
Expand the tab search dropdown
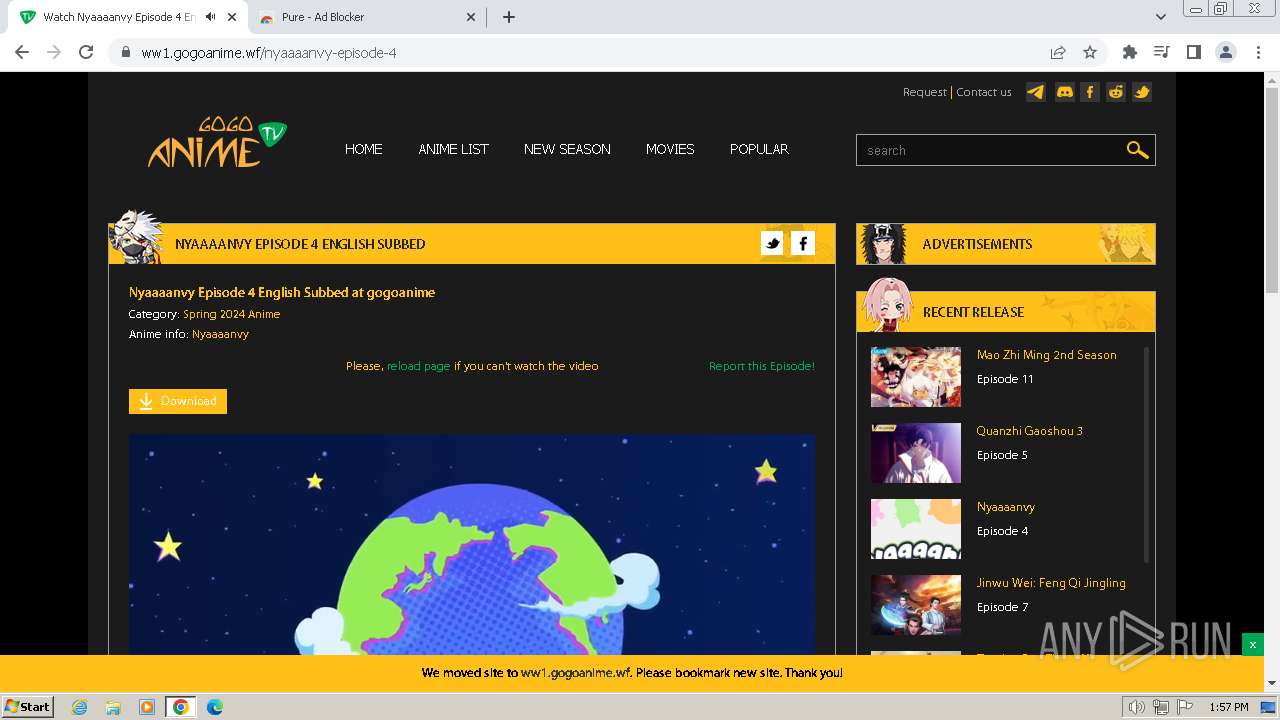[x=1161, y=17]
